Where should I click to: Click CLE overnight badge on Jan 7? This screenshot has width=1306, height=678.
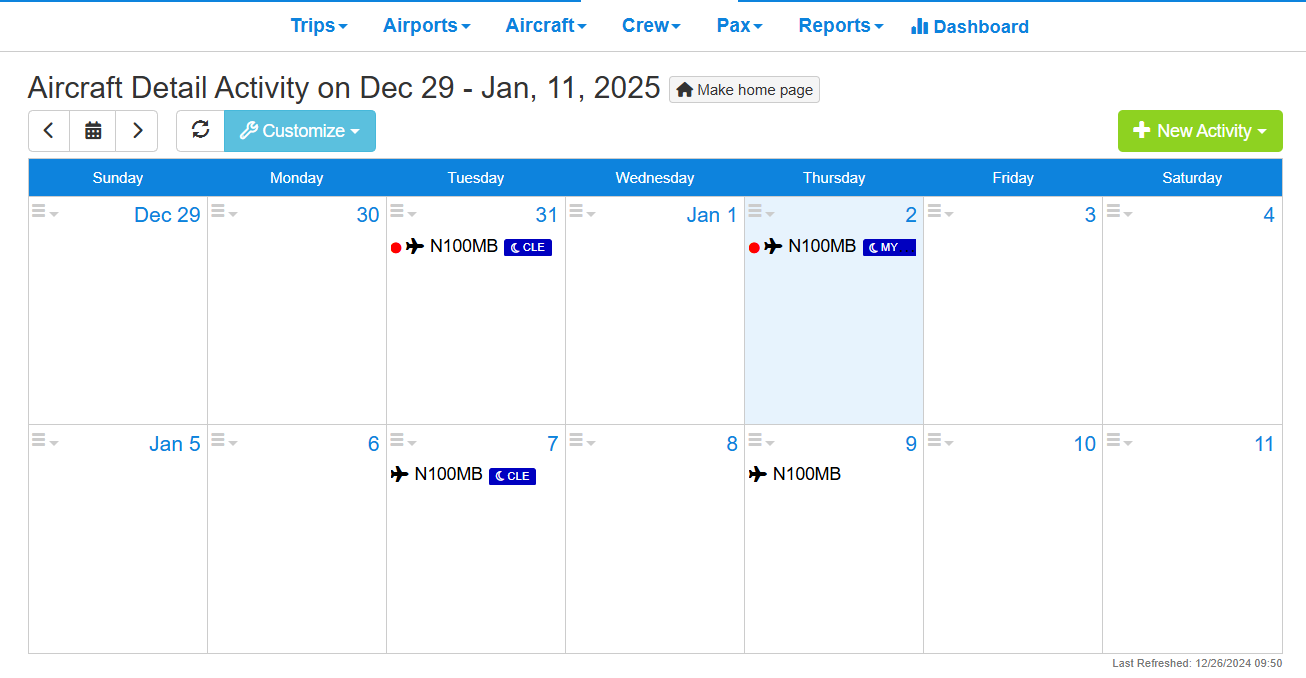click(x=512, y=476)
